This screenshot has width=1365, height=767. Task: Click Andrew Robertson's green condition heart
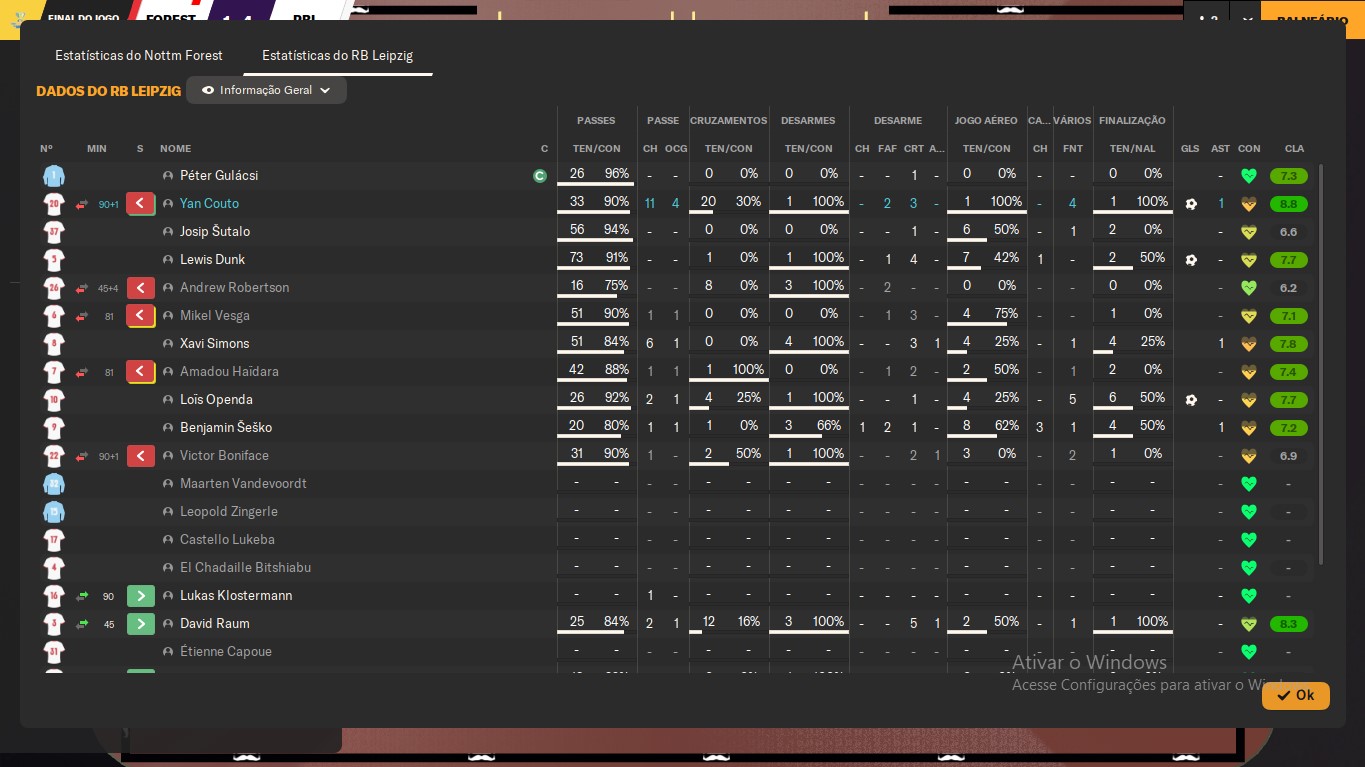point(1248,288)
